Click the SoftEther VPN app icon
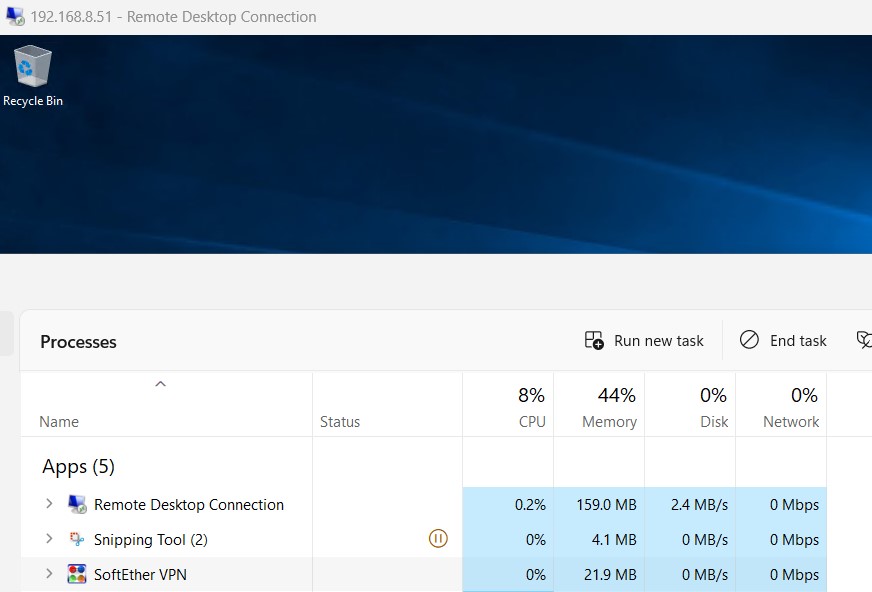The height and width of the screenshot is (592, 872). point(78,574)
